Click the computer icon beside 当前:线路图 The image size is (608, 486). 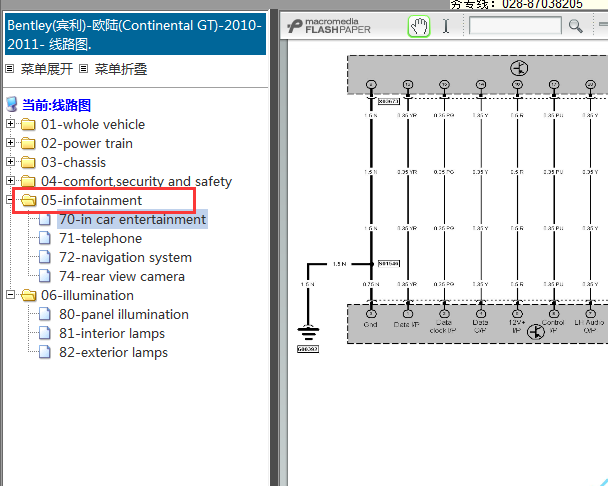tap(12, 105)
